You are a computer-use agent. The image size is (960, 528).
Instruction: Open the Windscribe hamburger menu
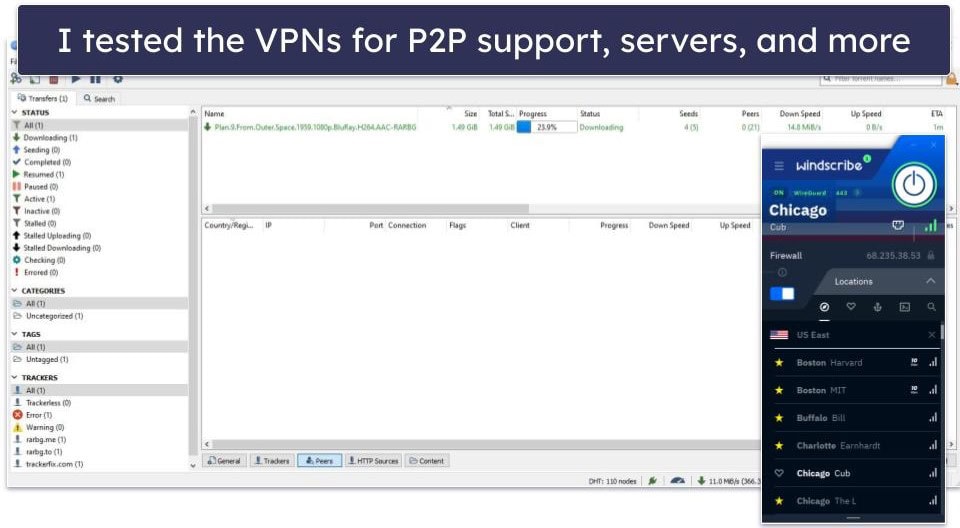click(x=779, y=165)
